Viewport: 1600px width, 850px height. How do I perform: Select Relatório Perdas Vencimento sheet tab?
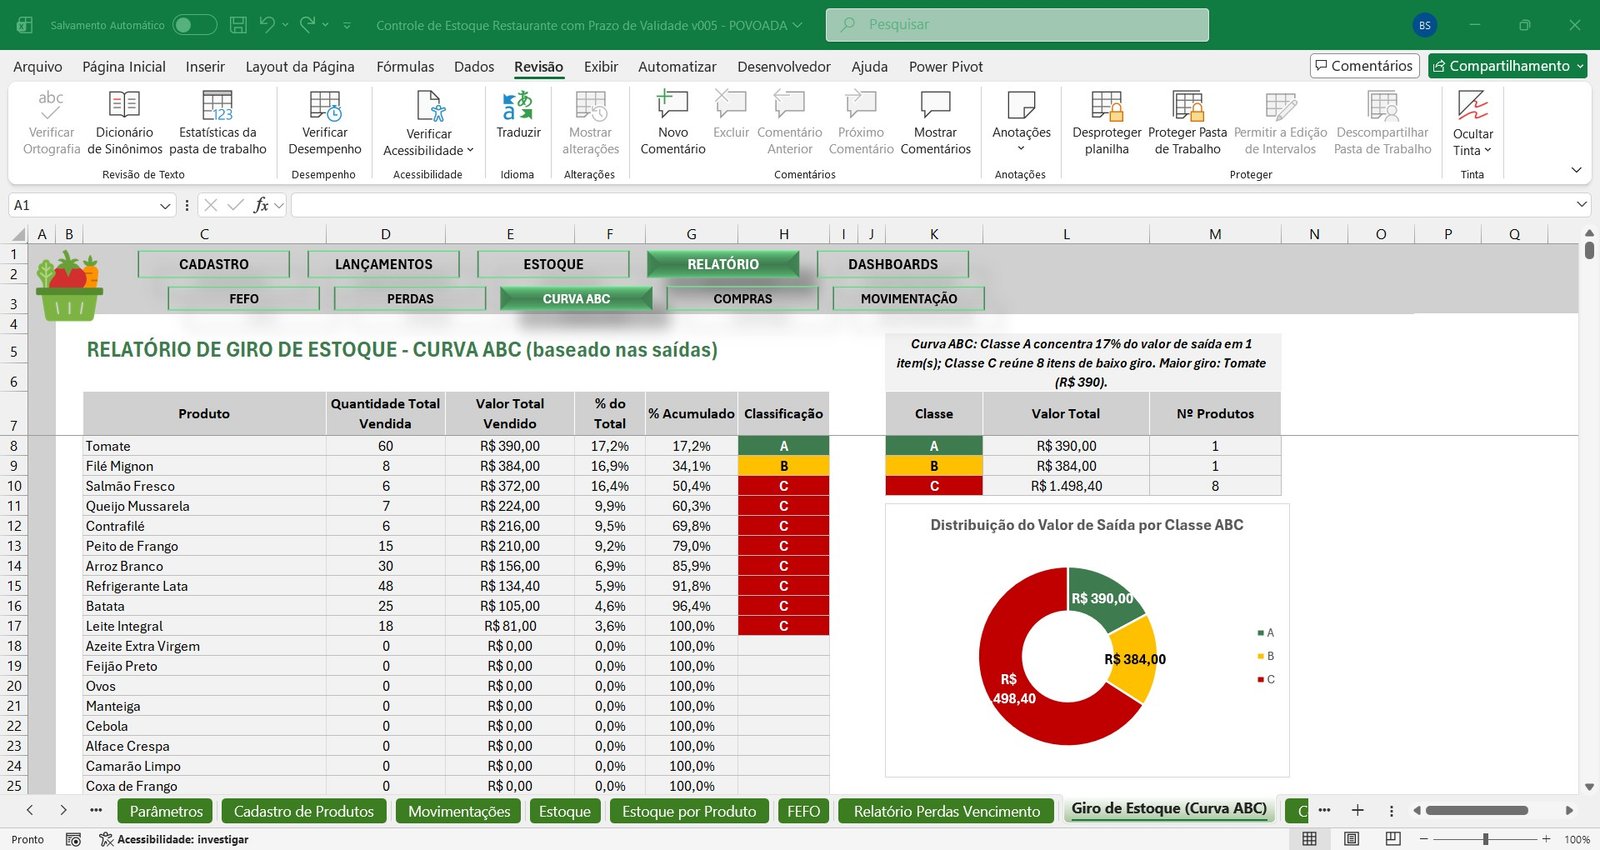pos(947,811)
